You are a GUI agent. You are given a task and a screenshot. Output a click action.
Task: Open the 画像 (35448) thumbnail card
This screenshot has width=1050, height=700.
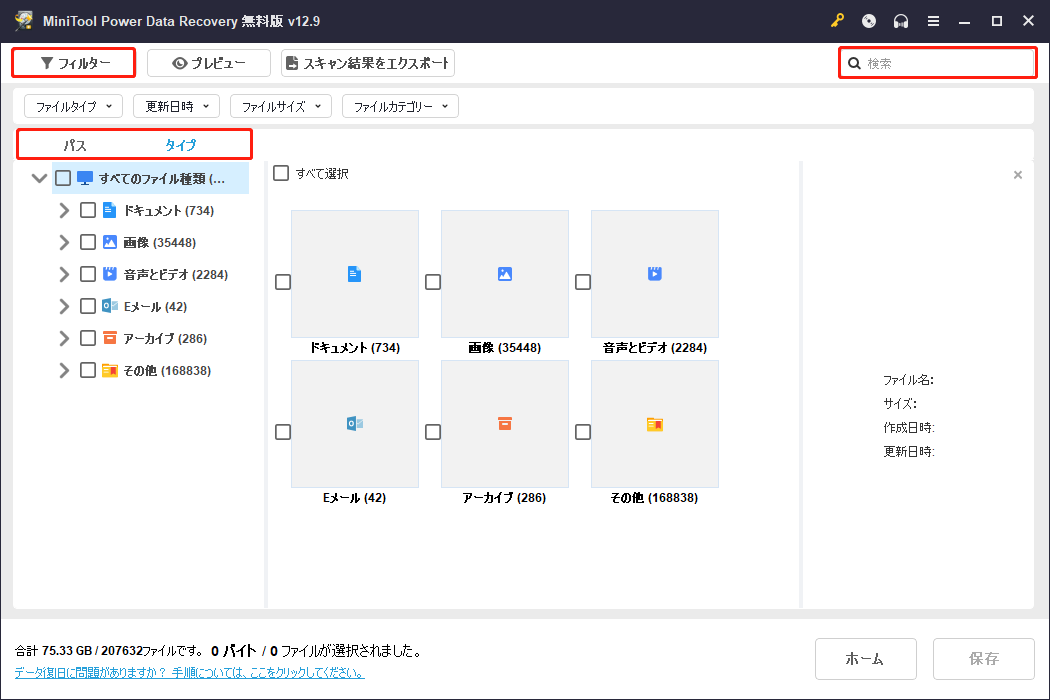pyautogui.click(x=505, y=274)
